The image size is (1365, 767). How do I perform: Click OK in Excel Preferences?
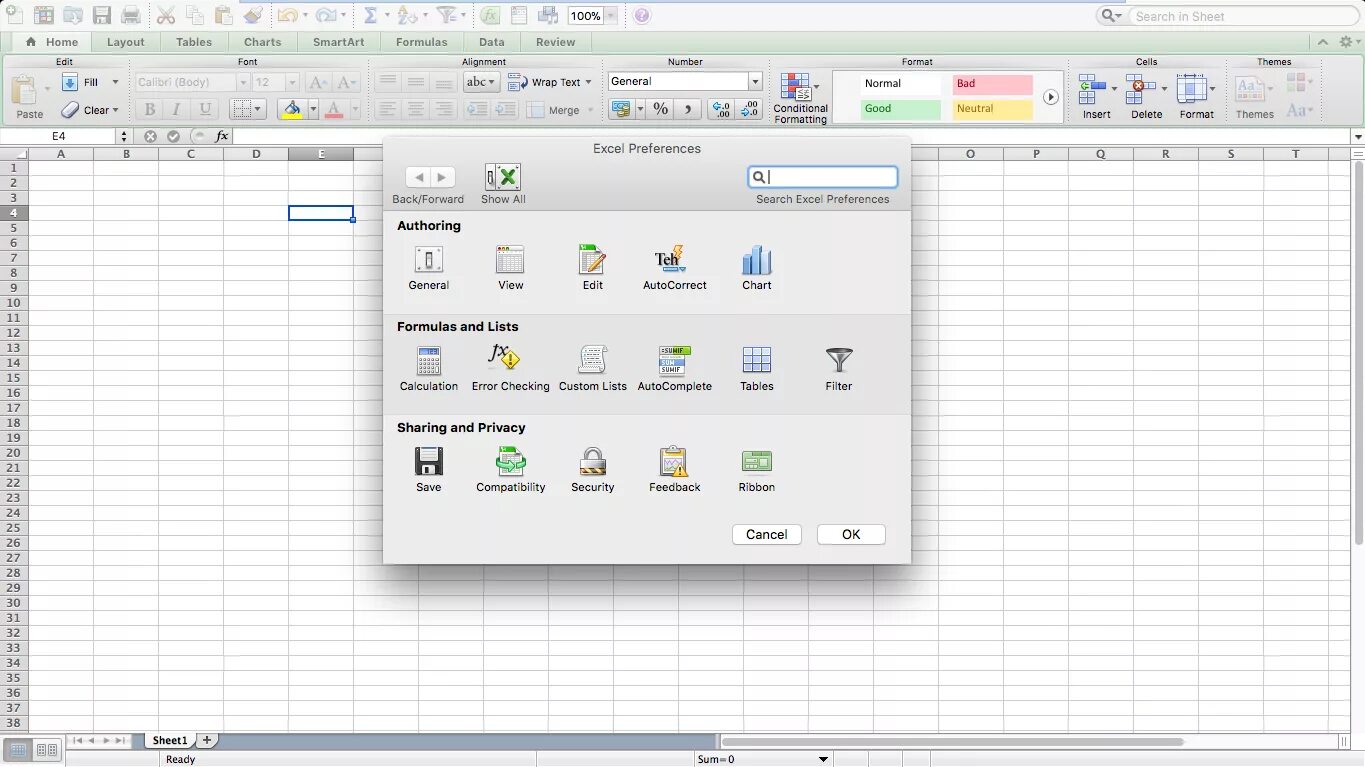851,534
